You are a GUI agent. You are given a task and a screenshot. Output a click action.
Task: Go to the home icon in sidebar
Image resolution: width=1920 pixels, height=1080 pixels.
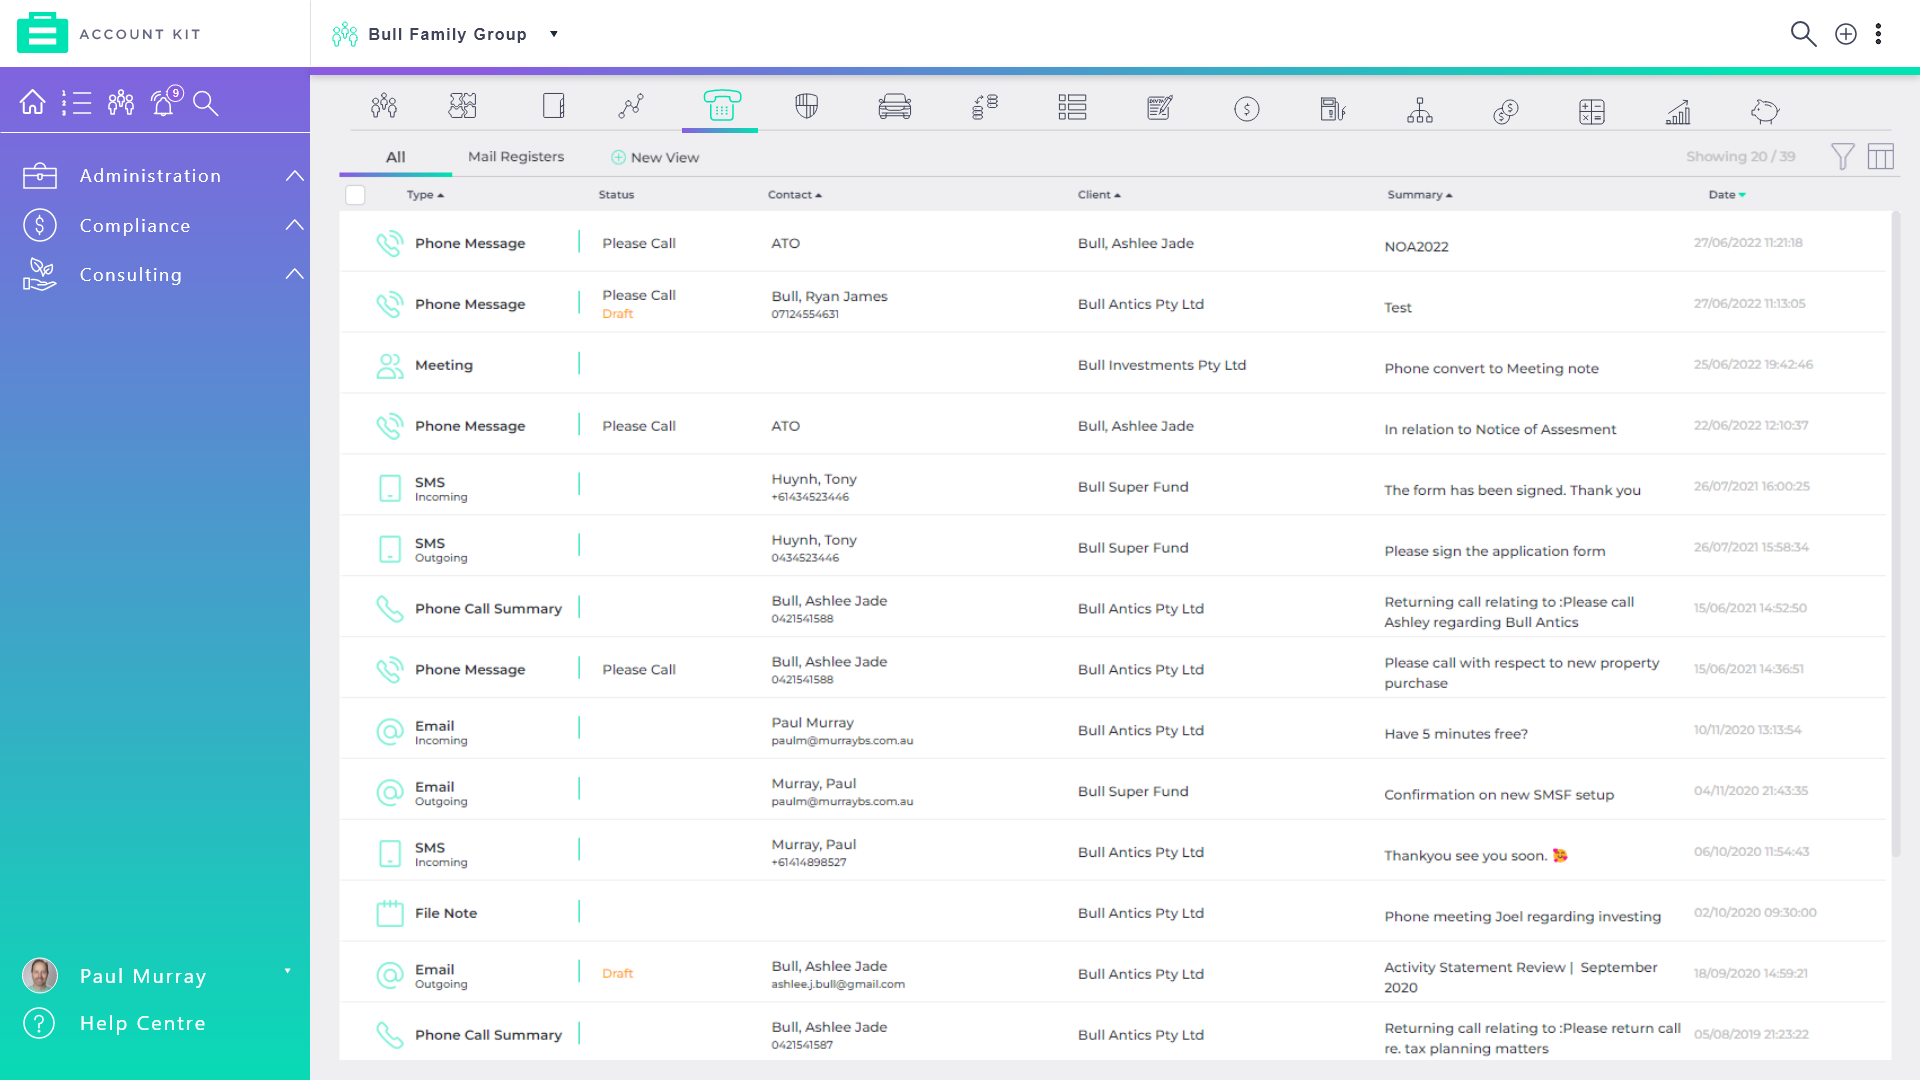point(32,102)
